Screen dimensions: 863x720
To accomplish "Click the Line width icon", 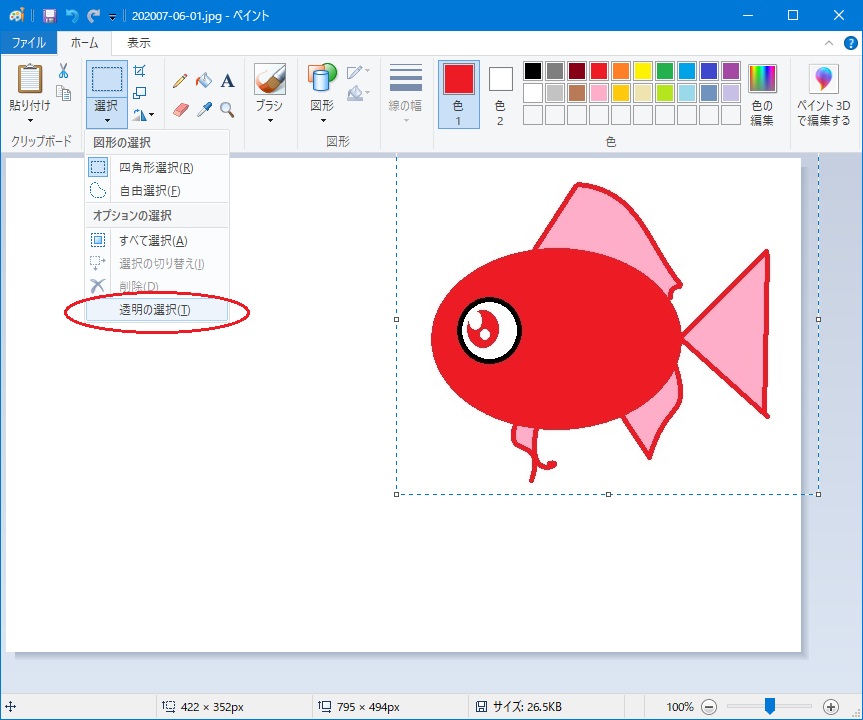I will (x=406, y=78).
